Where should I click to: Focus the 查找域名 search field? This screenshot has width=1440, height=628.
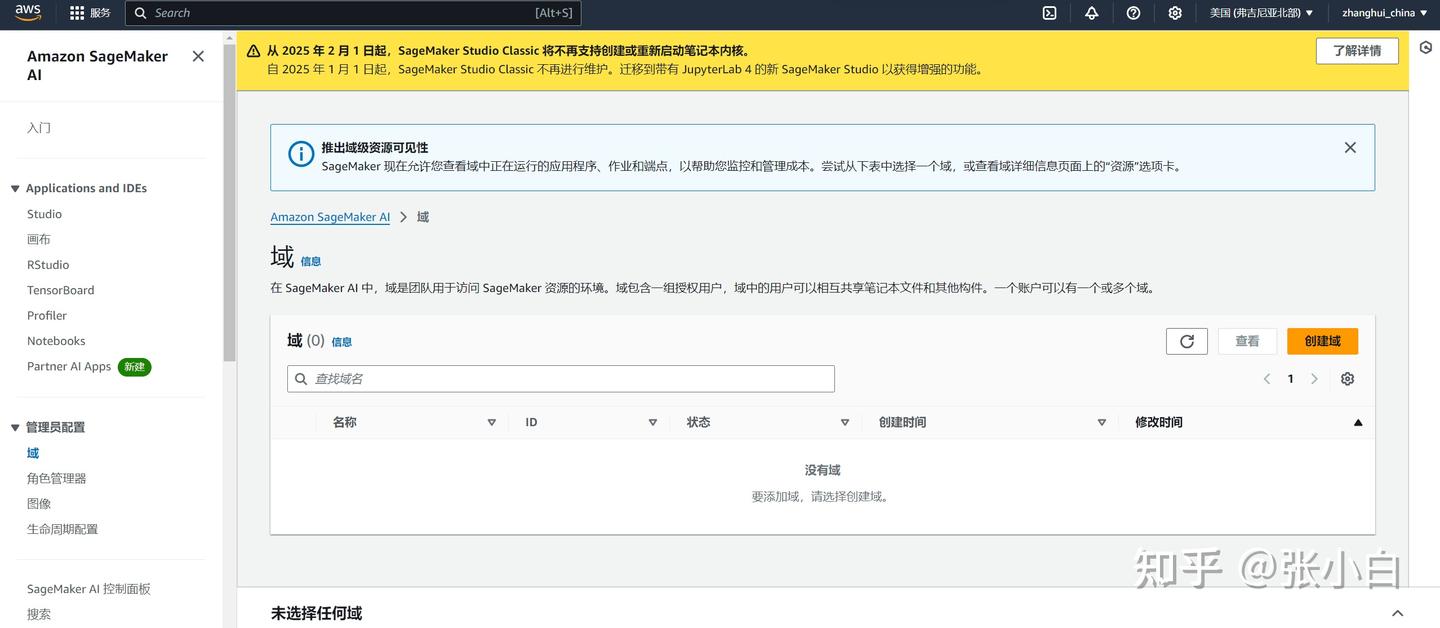561,379
